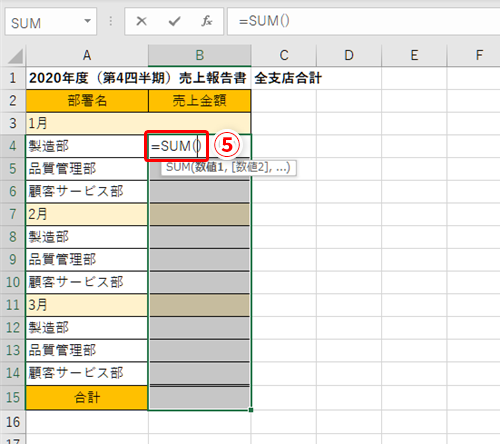Select row 2 header
This screenshot has height=444, width=500.
(13, 101)
